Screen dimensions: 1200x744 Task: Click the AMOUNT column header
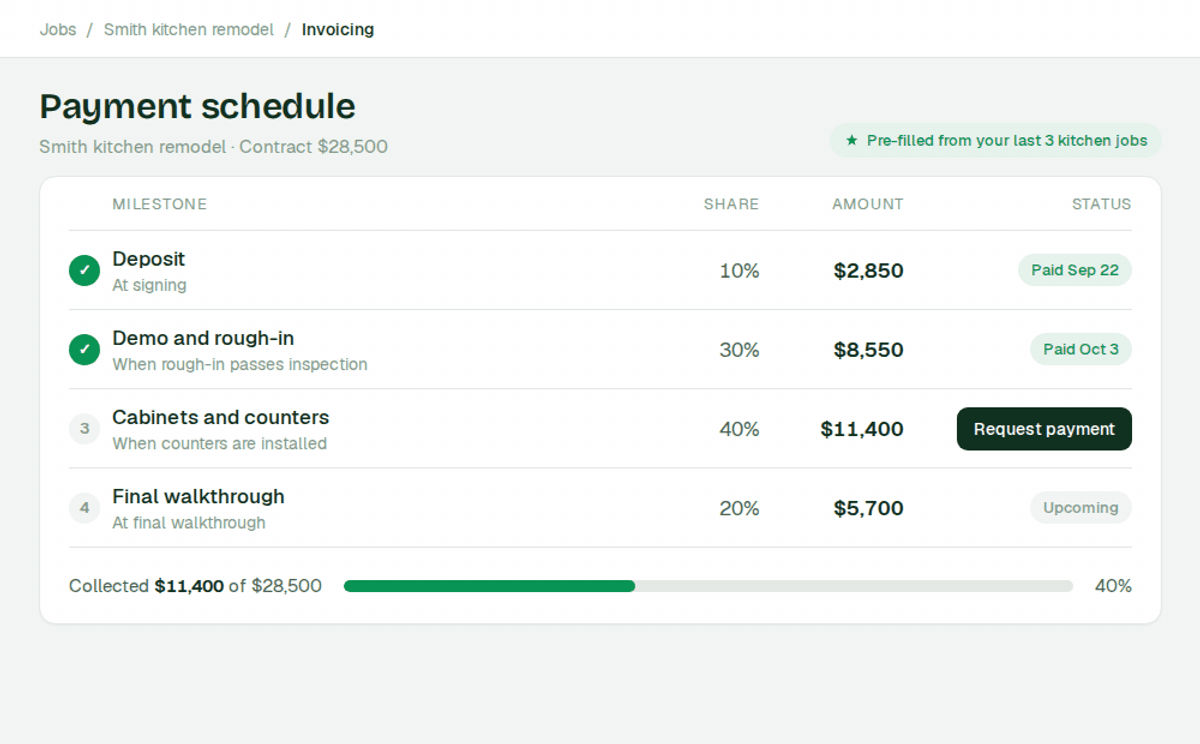click(868, 204)
